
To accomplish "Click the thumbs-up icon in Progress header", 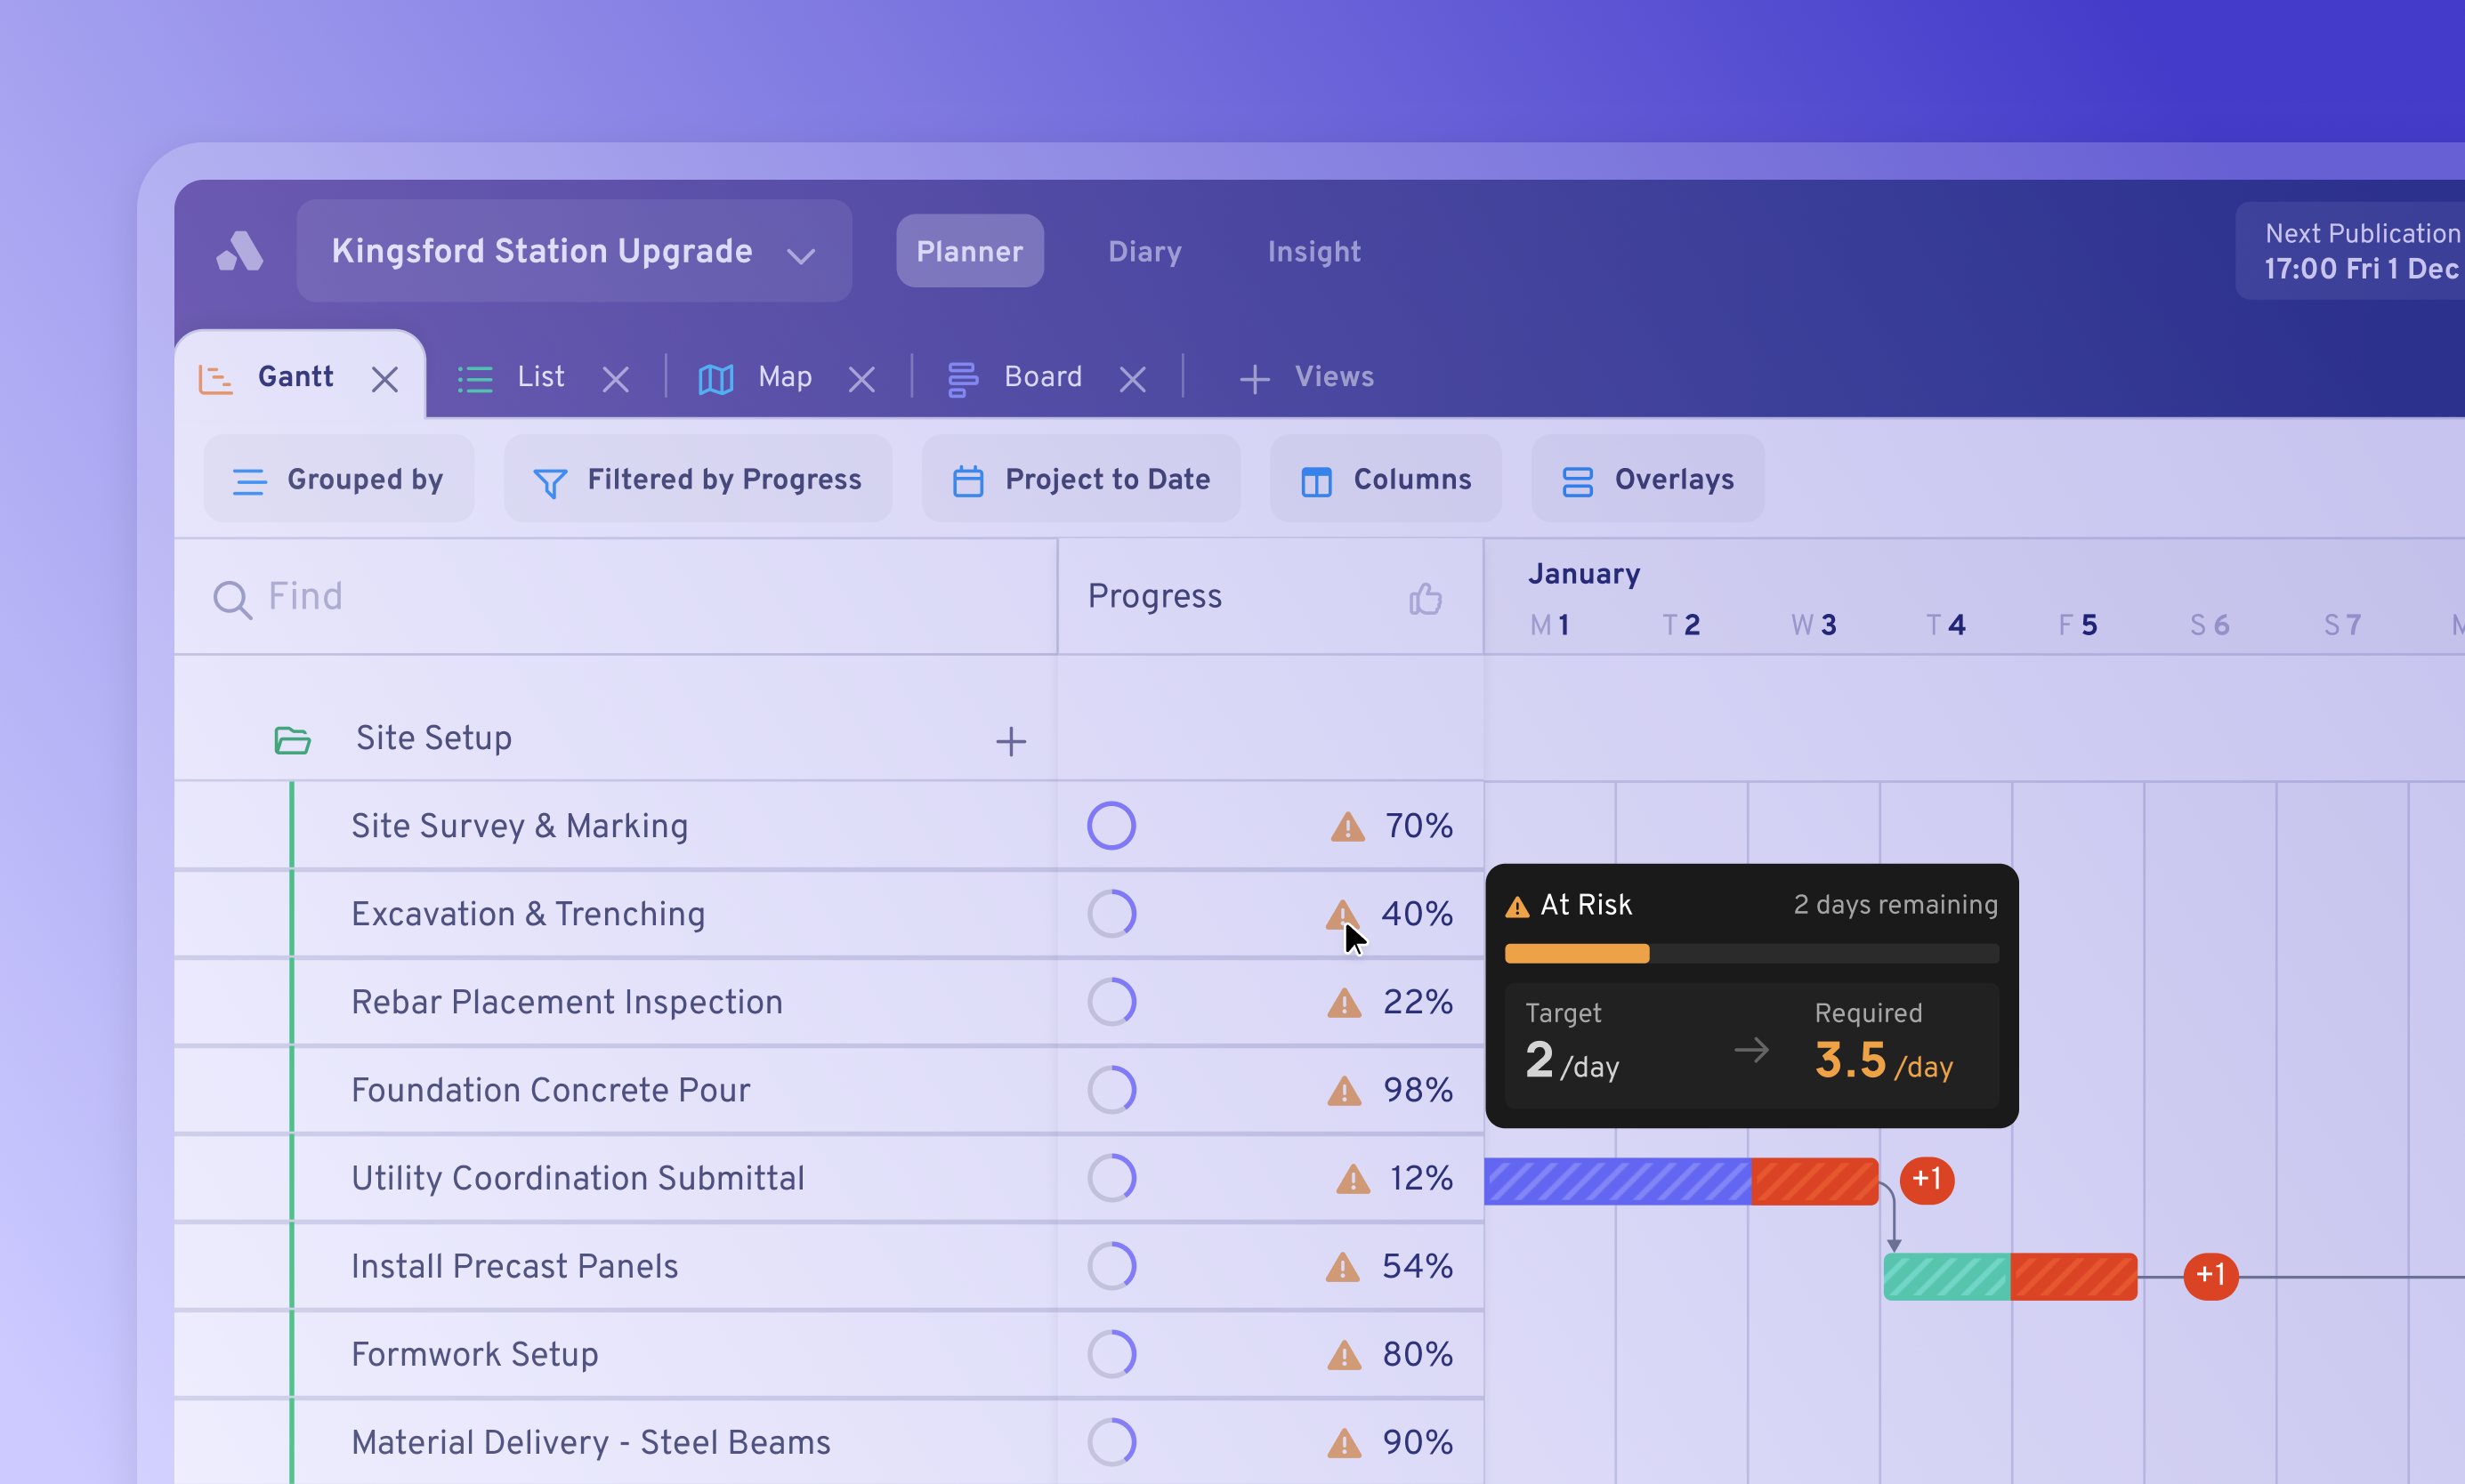I will click(1425, 598).
